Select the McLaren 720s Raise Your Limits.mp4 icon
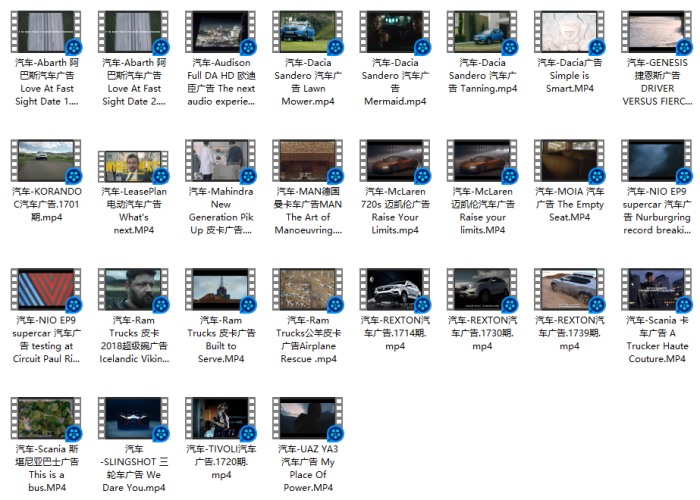This screenshot has height=500, width=700. [x=395, y=161]
